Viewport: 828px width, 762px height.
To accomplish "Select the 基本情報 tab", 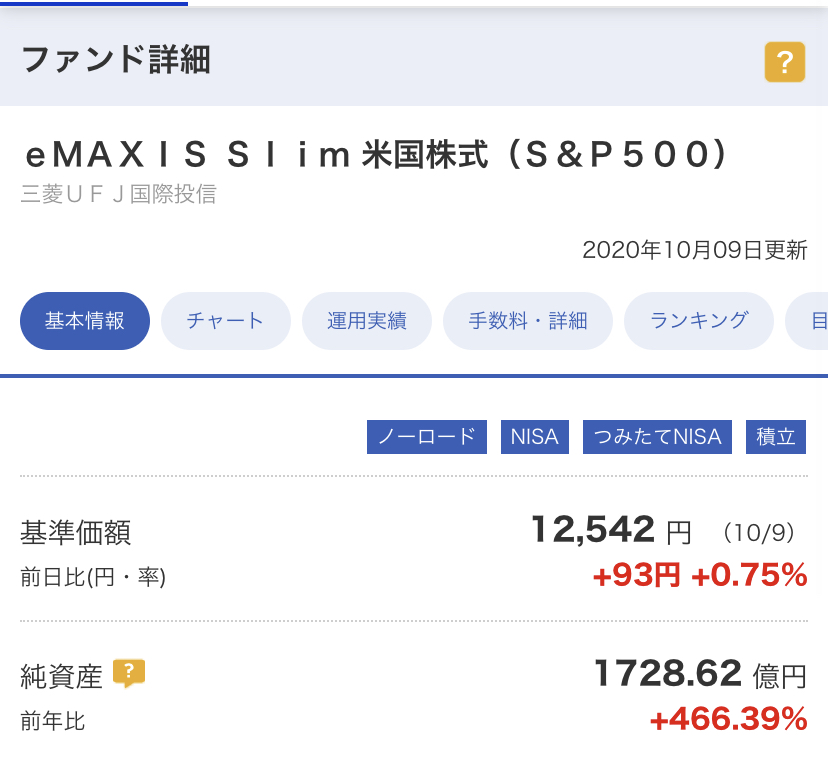I will 84,321.
